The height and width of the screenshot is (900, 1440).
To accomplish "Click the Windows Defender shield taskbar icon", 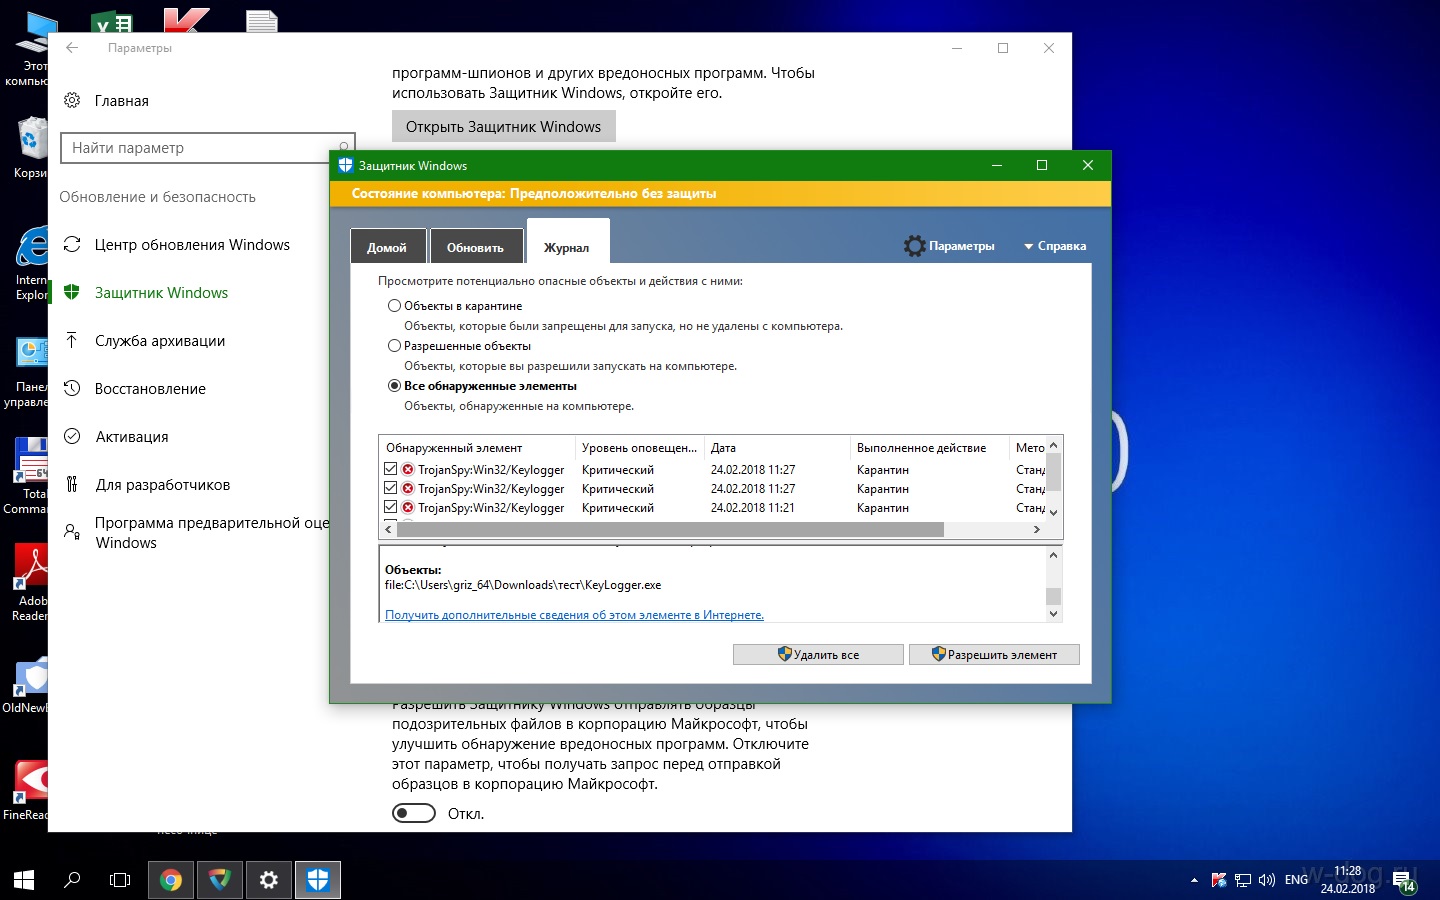I will (318, 880).
